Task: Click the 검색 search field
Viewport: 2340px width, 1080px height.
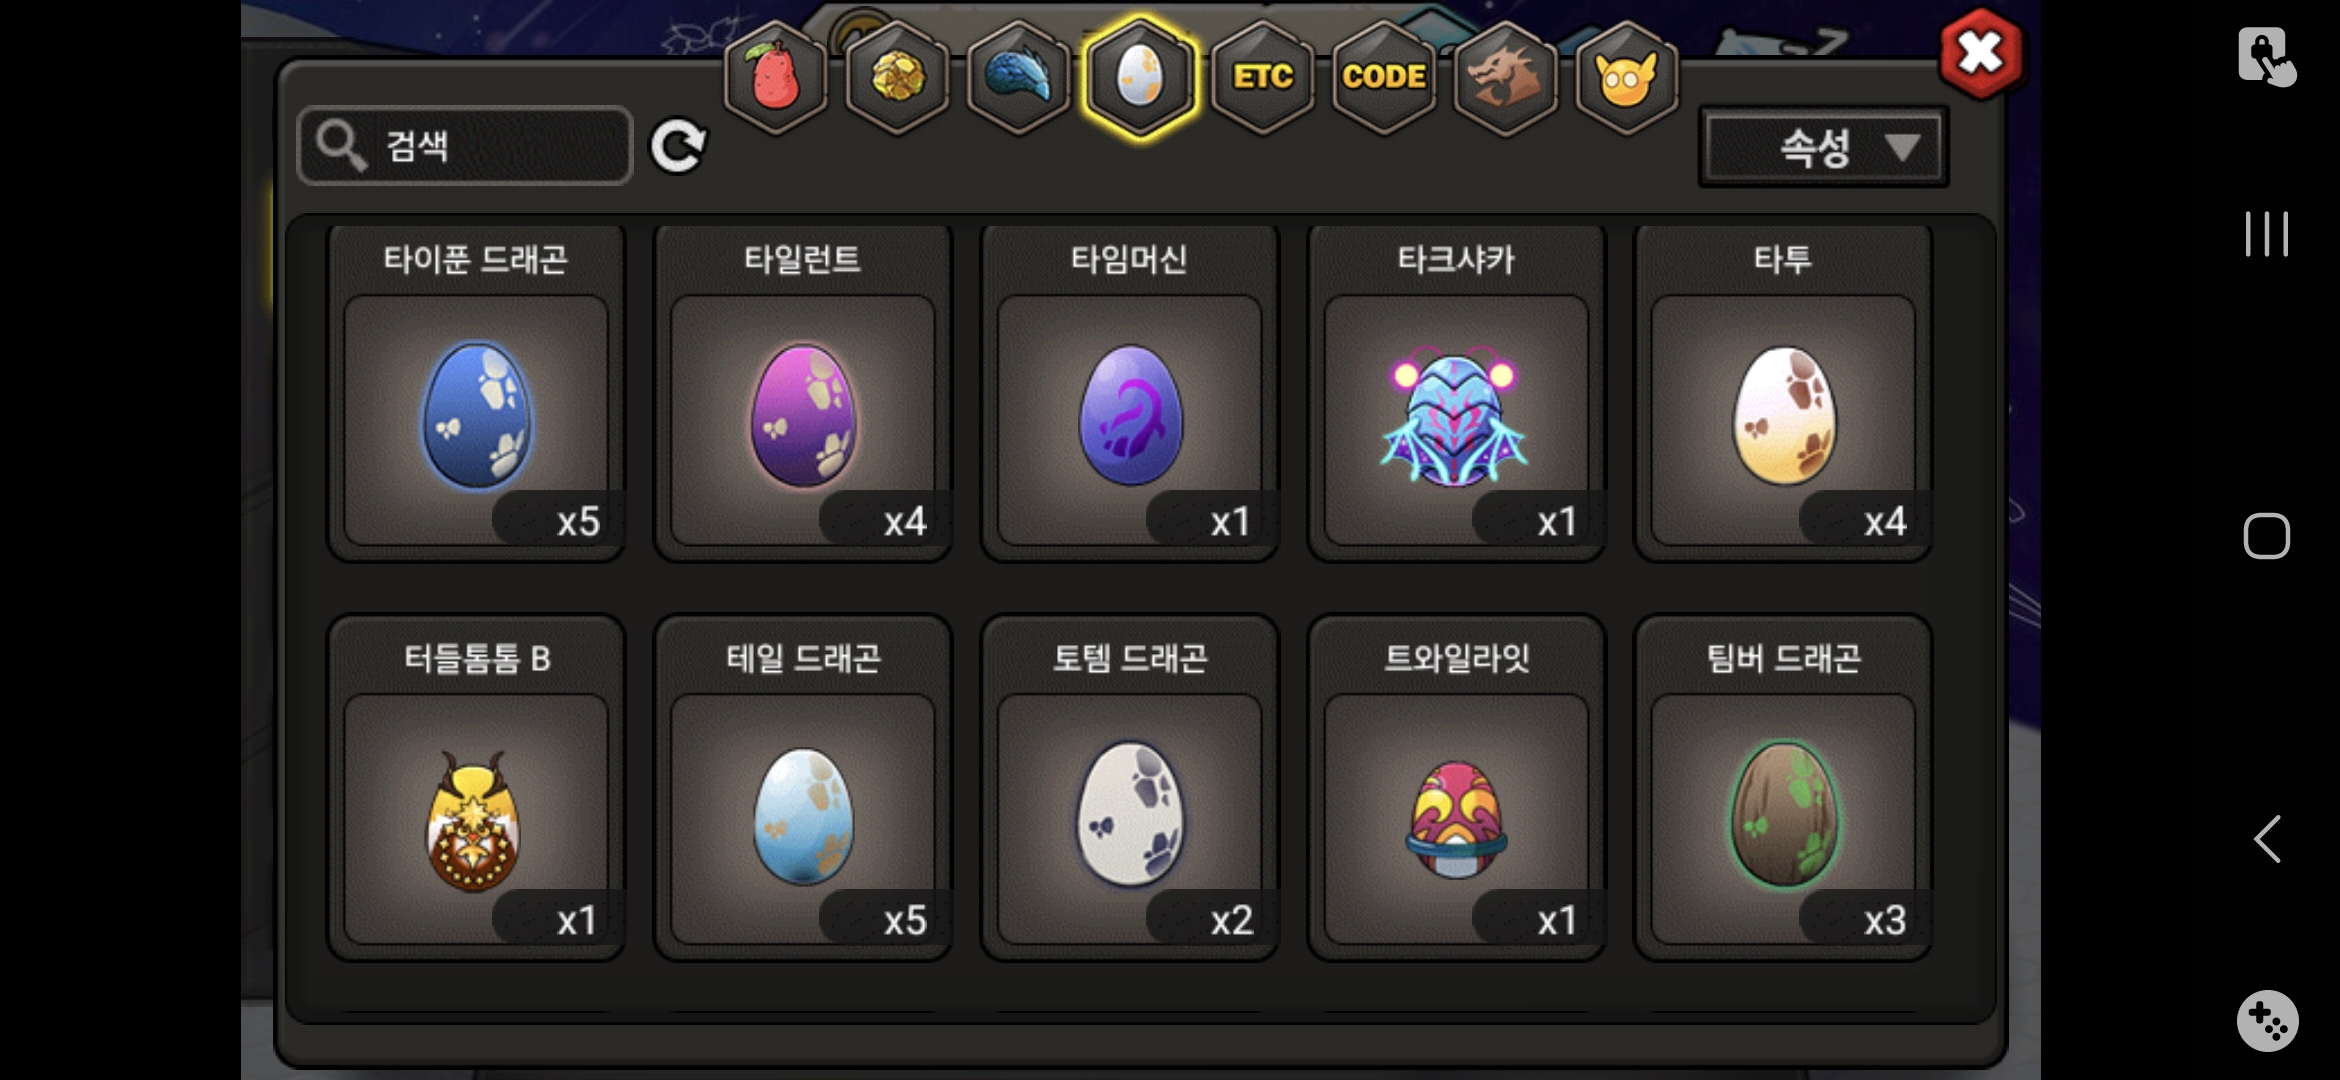Action: [x=465, y=146]
